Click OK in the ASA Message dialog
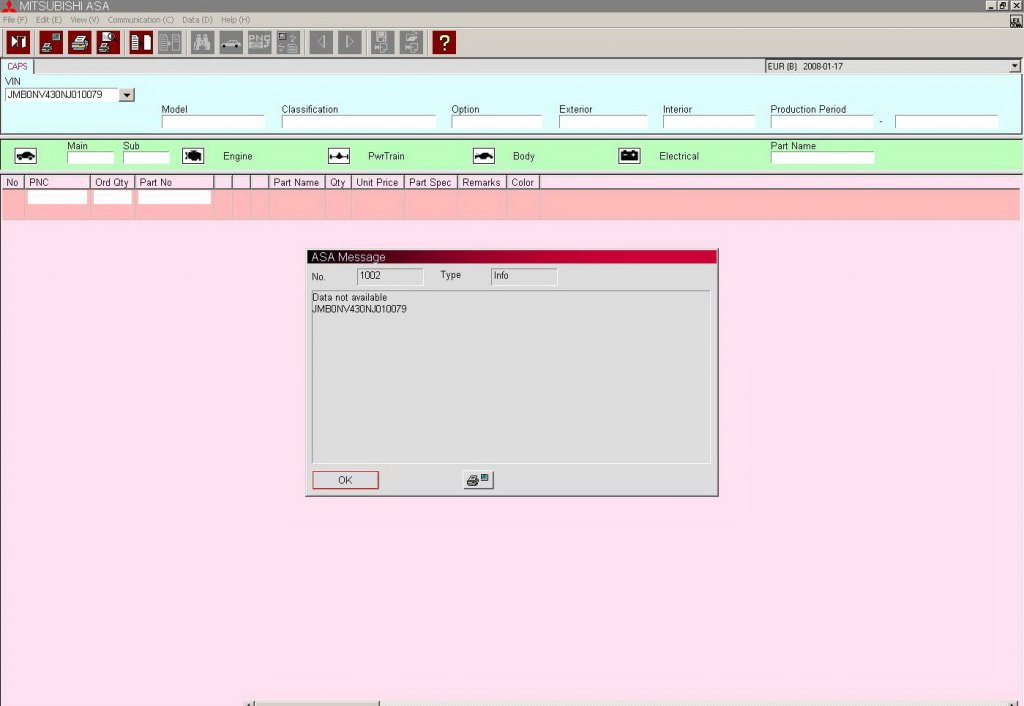 click(x=345, y=480)
